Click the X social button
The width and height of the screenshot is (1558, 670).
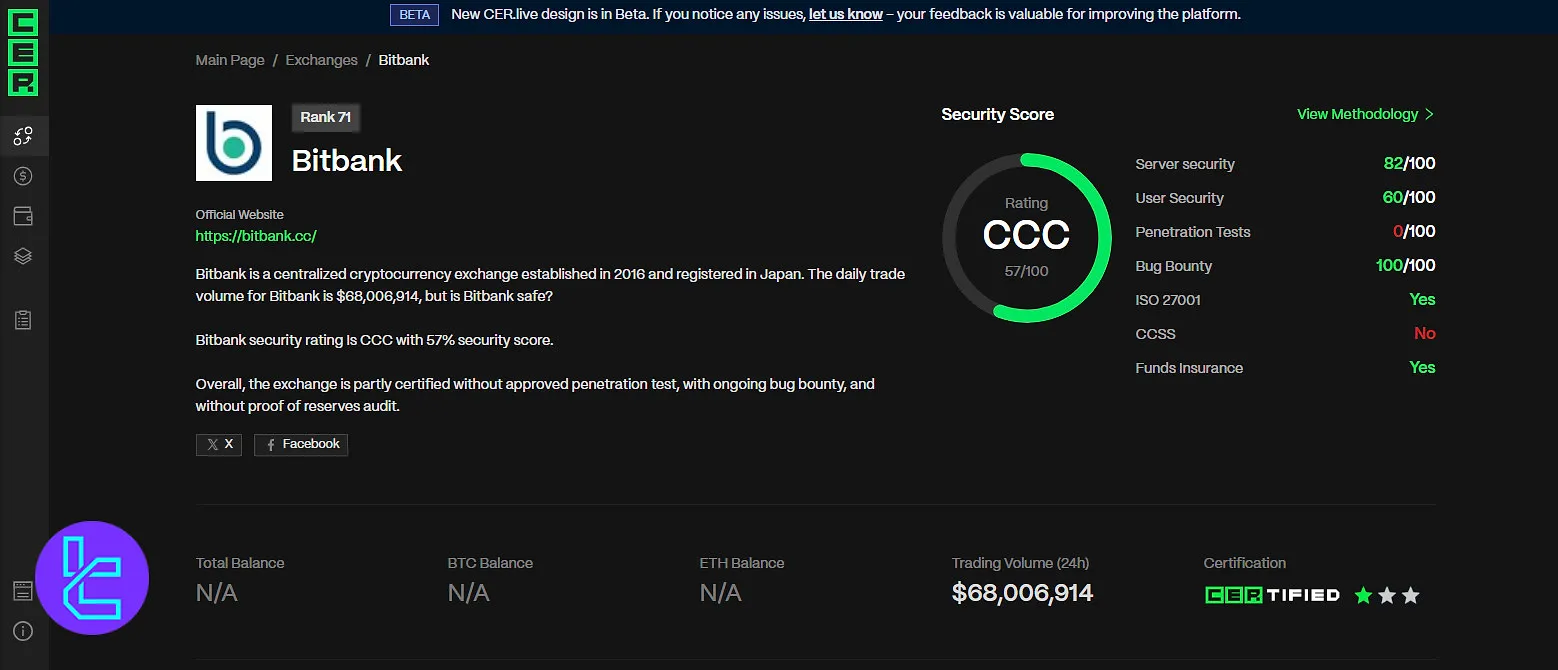pos(219,444)
